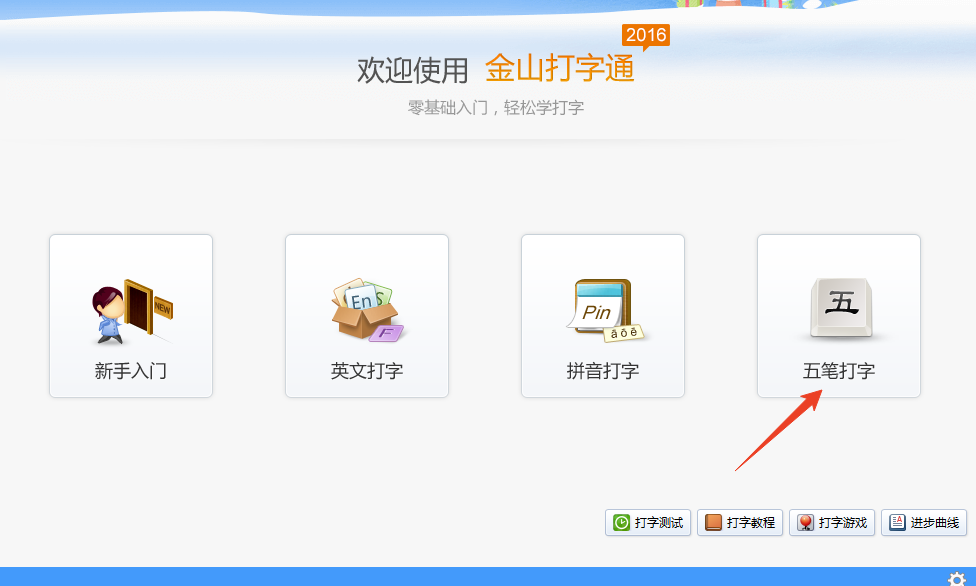This screenshot has height=586, width=976.
Task: Click the En box icon for English typing
Action: (367, 310)
